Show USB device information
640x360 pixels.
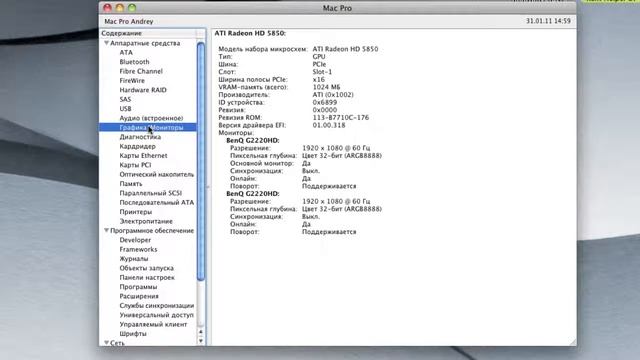click(x=125, y=109)
